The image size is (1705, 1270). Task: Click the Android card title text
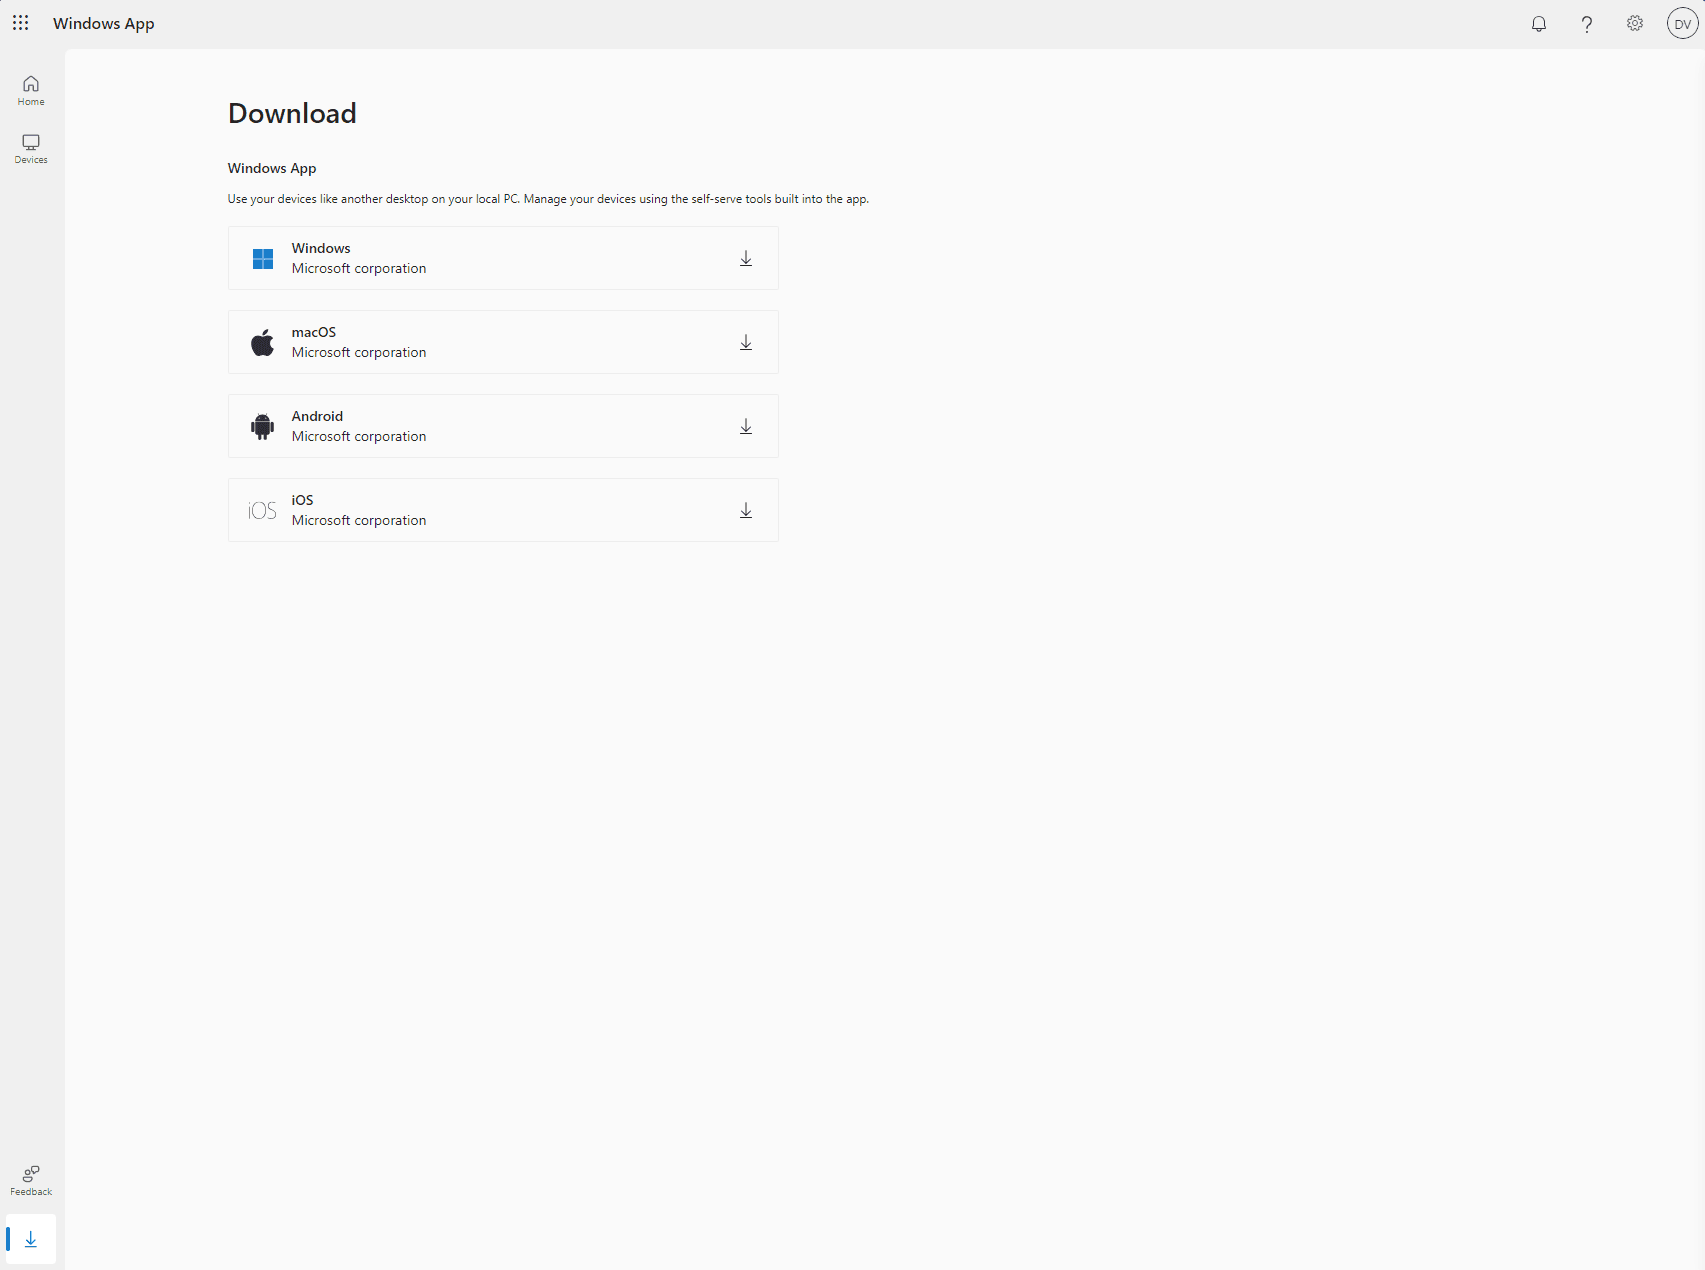(317, 416)
